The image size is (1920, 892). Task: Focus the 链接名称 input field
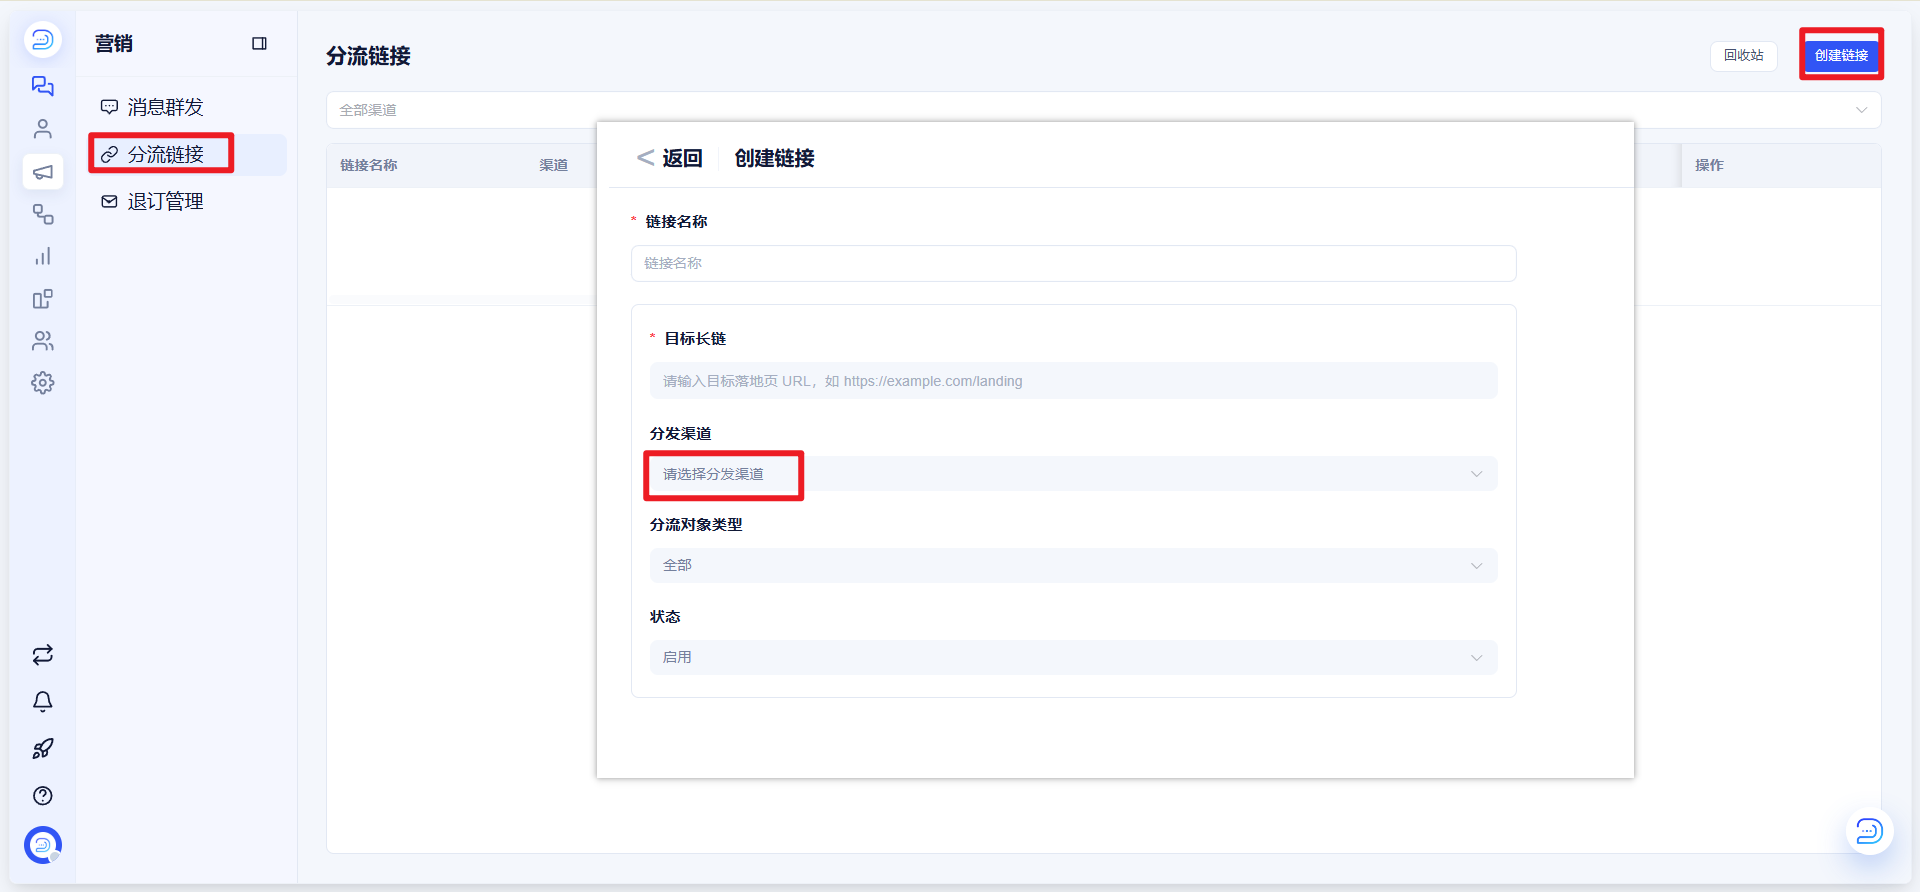coord(1073,264)
